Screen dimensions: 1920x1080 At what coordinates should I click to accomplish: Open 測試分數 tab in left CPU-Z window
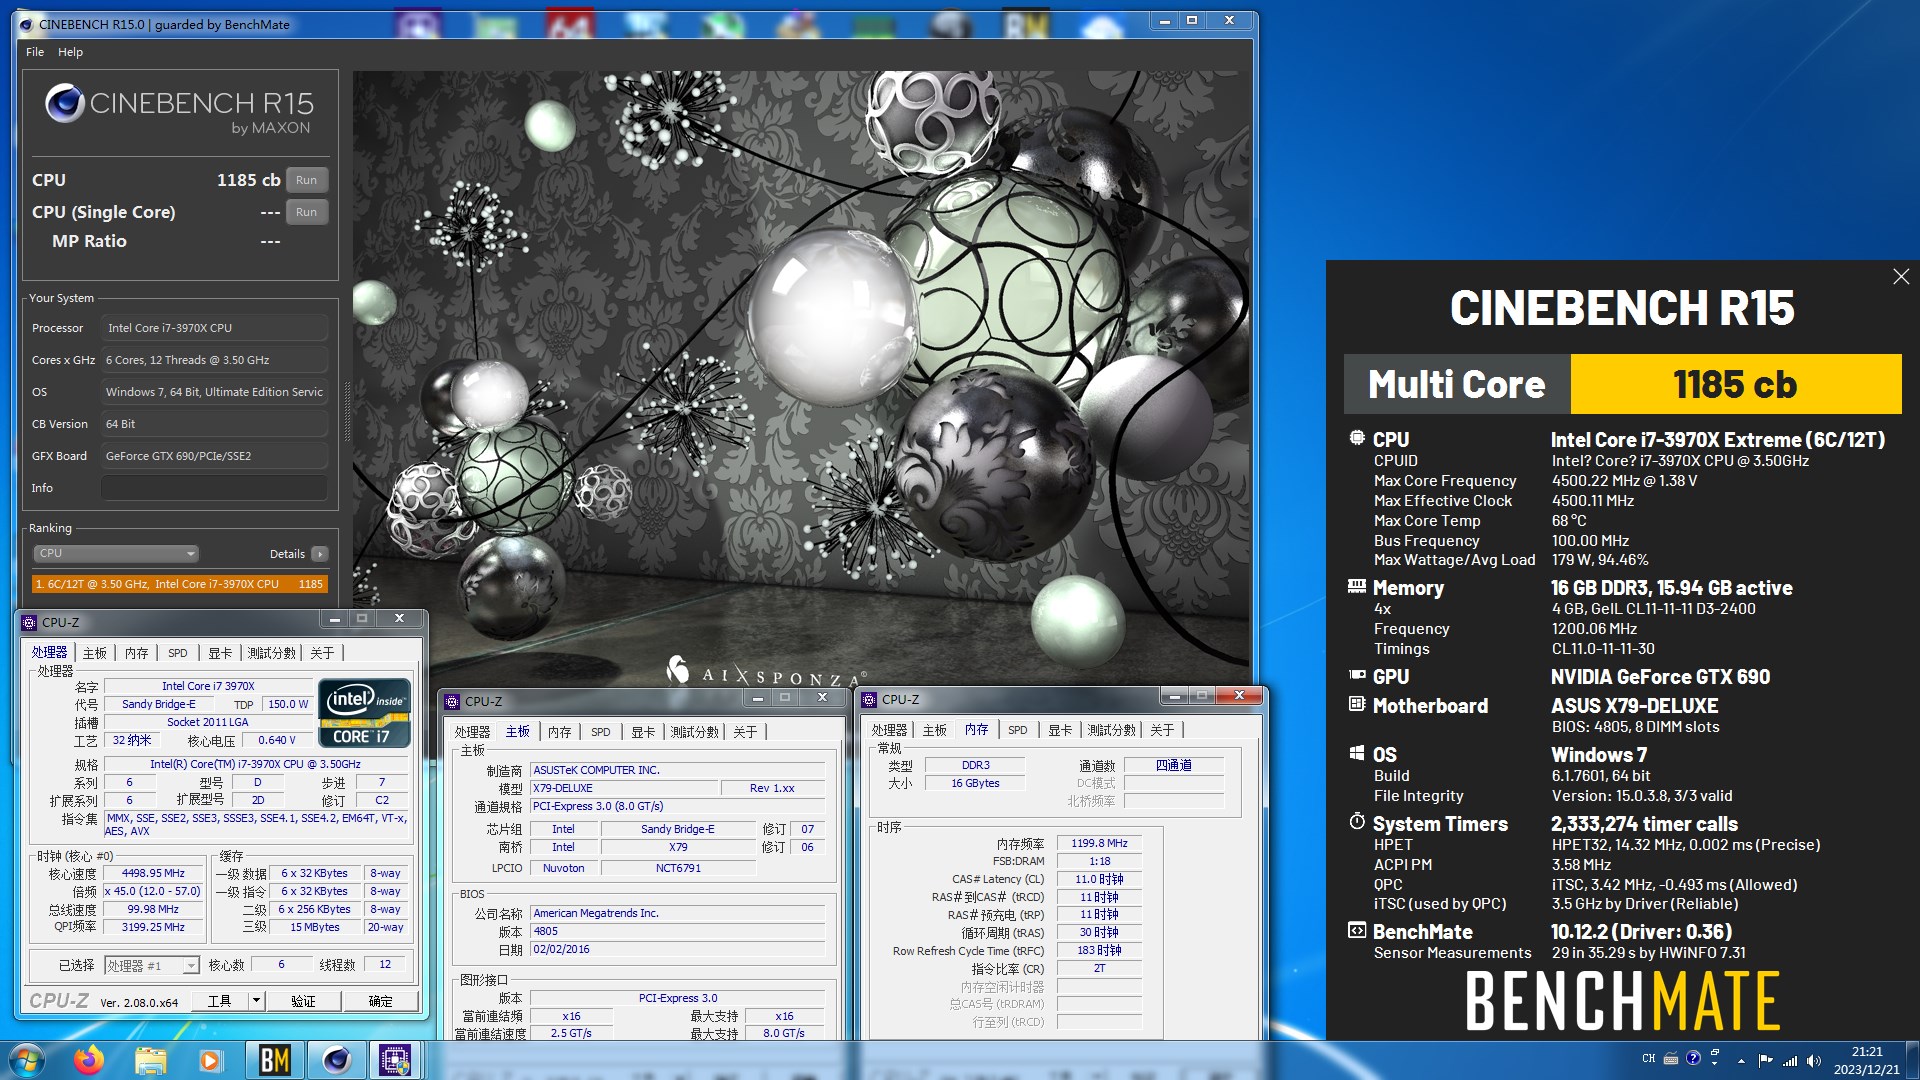(x=272, y=653)
